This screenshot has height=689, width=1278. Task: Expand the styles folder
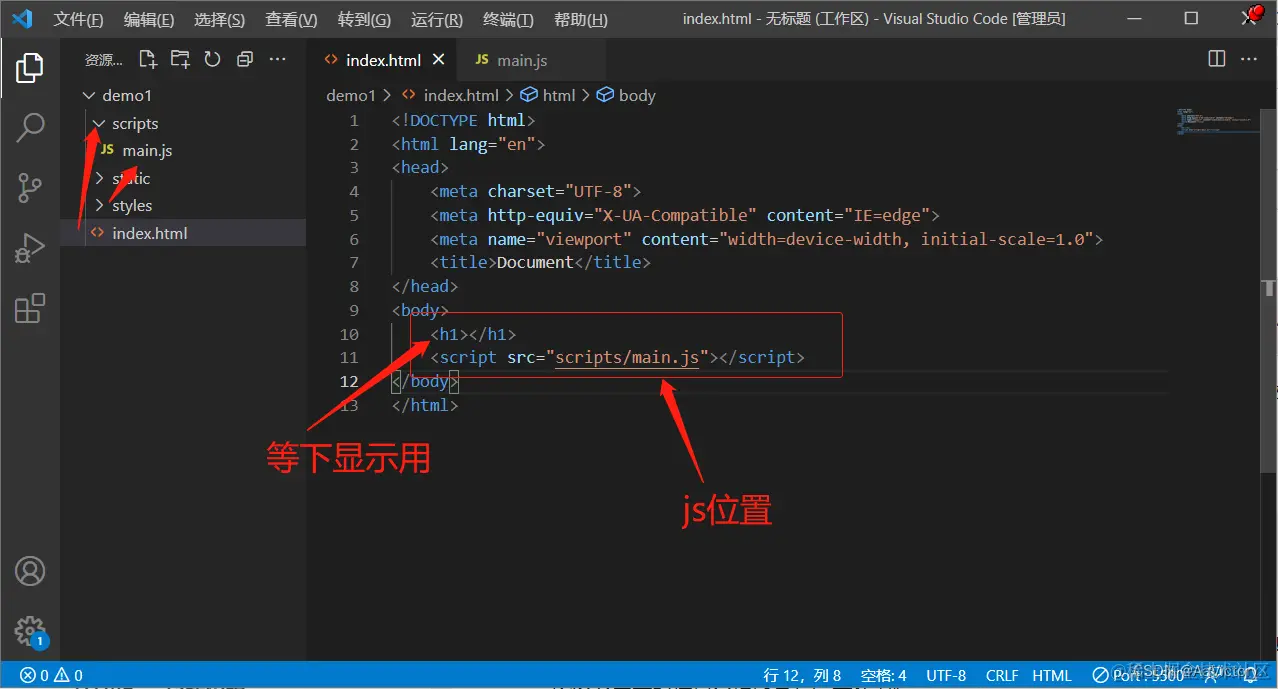99,205
